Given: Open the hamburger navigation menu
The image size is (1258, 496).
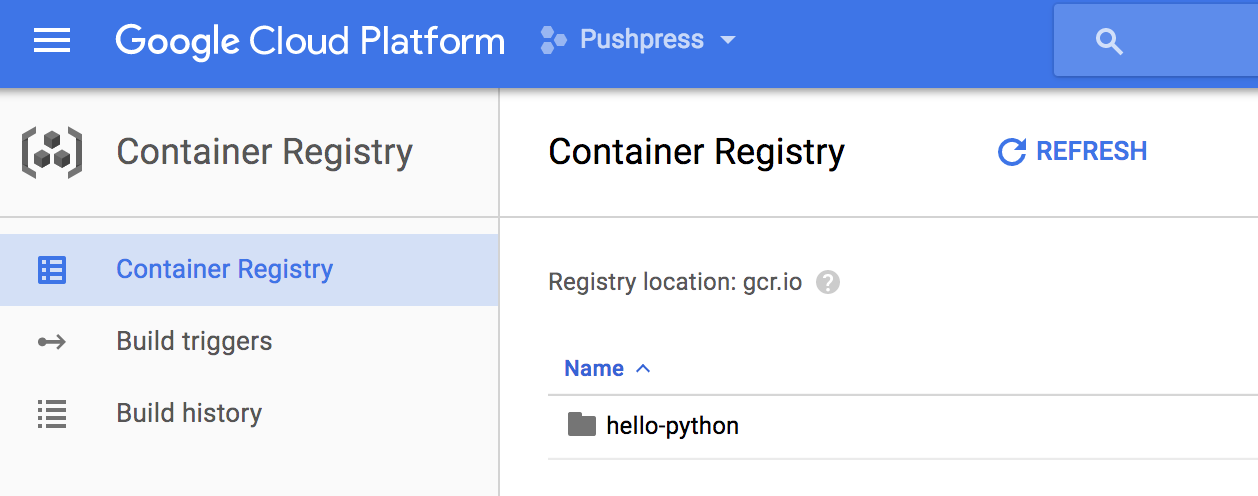Looking at the screenshot, I should point(52,41).
